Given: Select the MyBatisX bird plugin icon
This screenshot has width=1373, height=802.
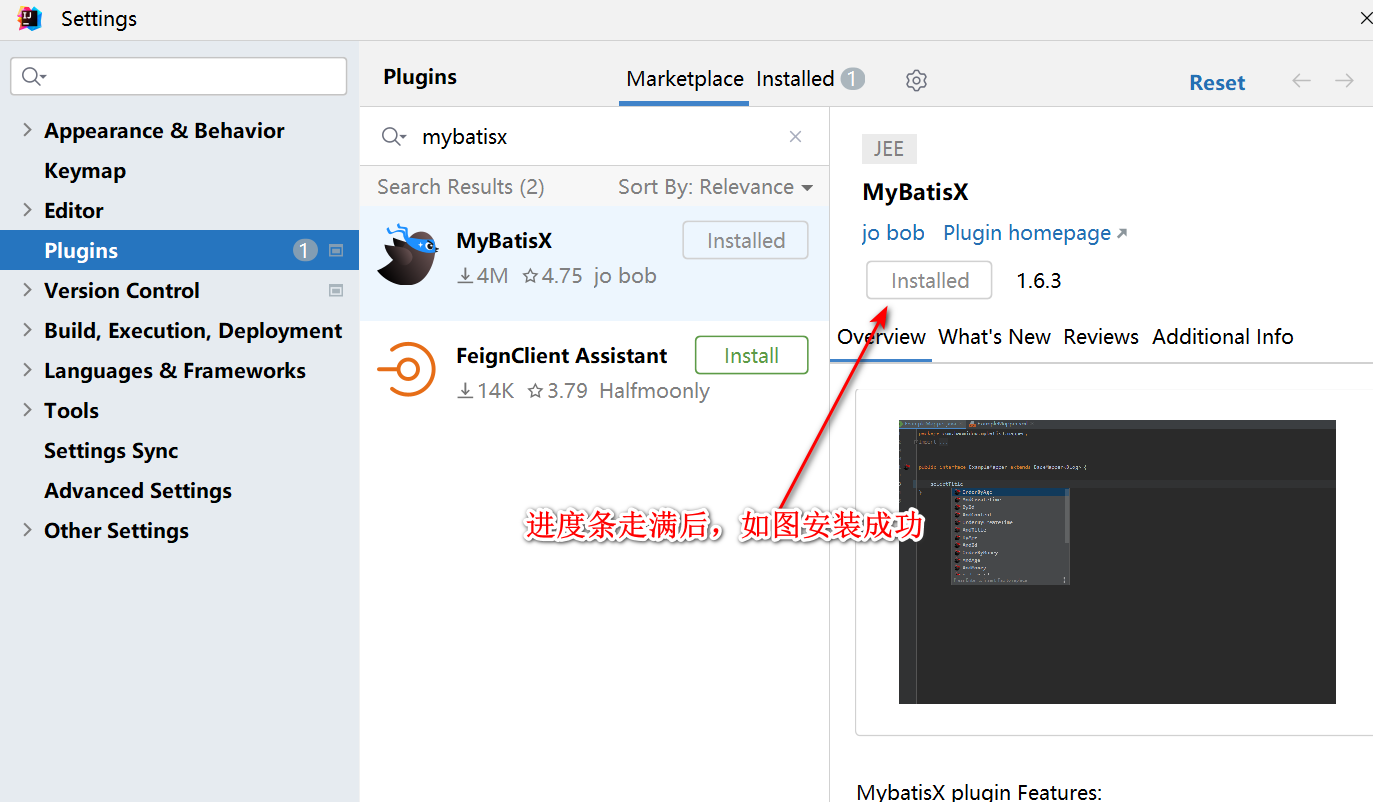Looking at the screenshot, I should (x=407, y=255).
